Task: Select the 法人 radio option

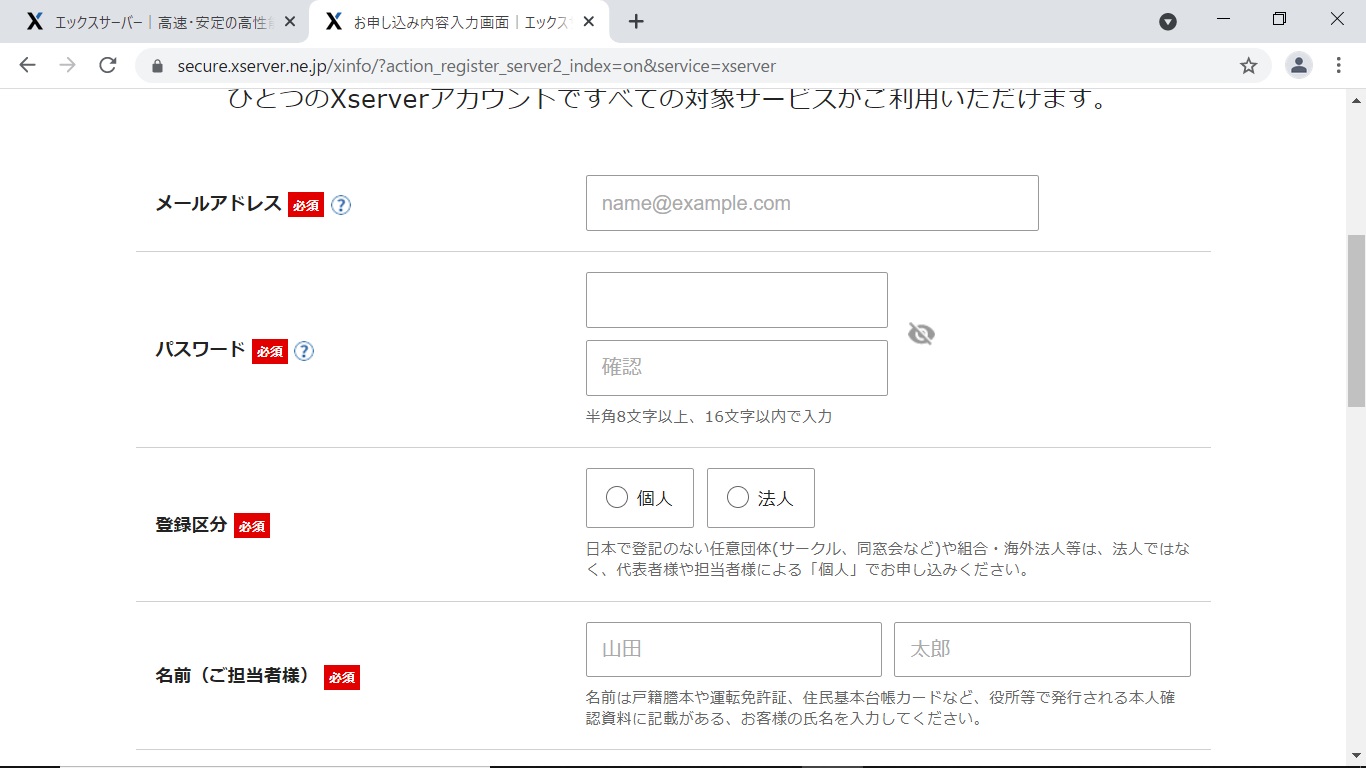Action: 761,498
